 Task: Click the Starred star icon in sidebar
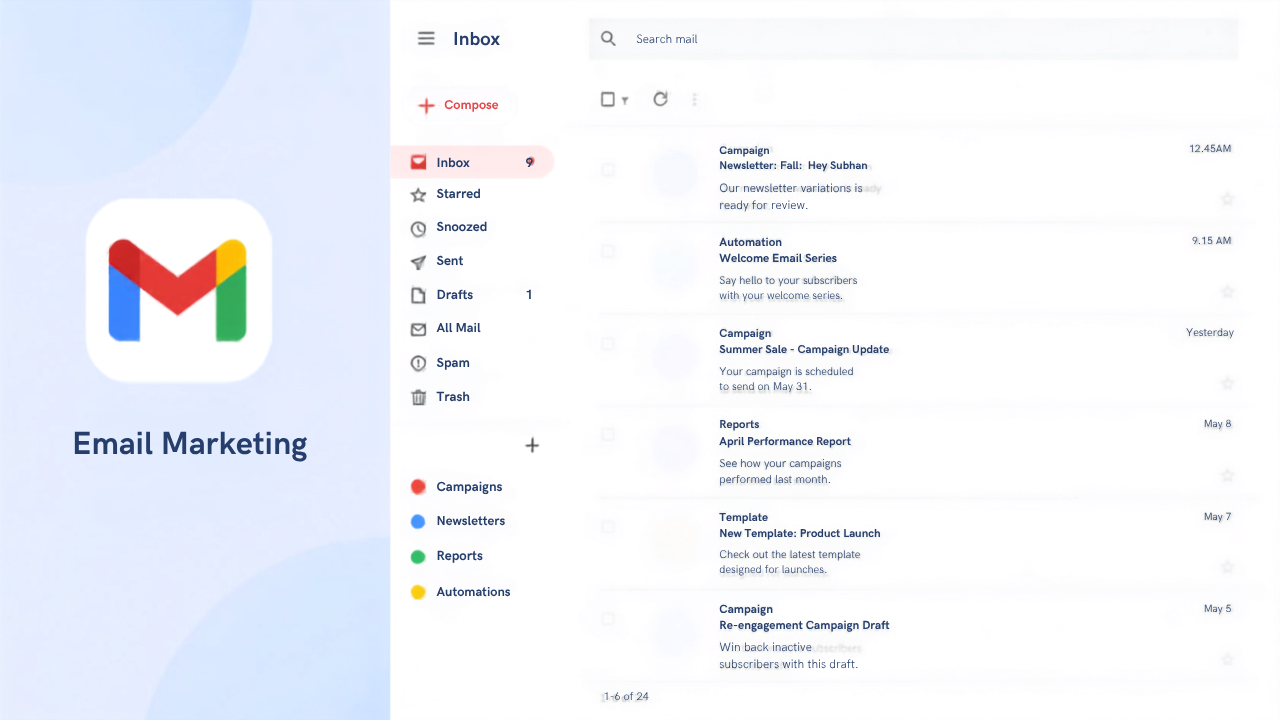[x=418, y=195]
